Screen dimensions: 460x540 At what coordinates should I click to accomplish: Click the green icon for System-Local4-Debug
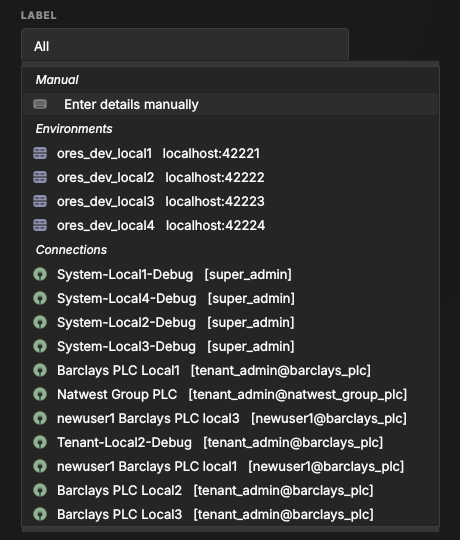point(40,298)
